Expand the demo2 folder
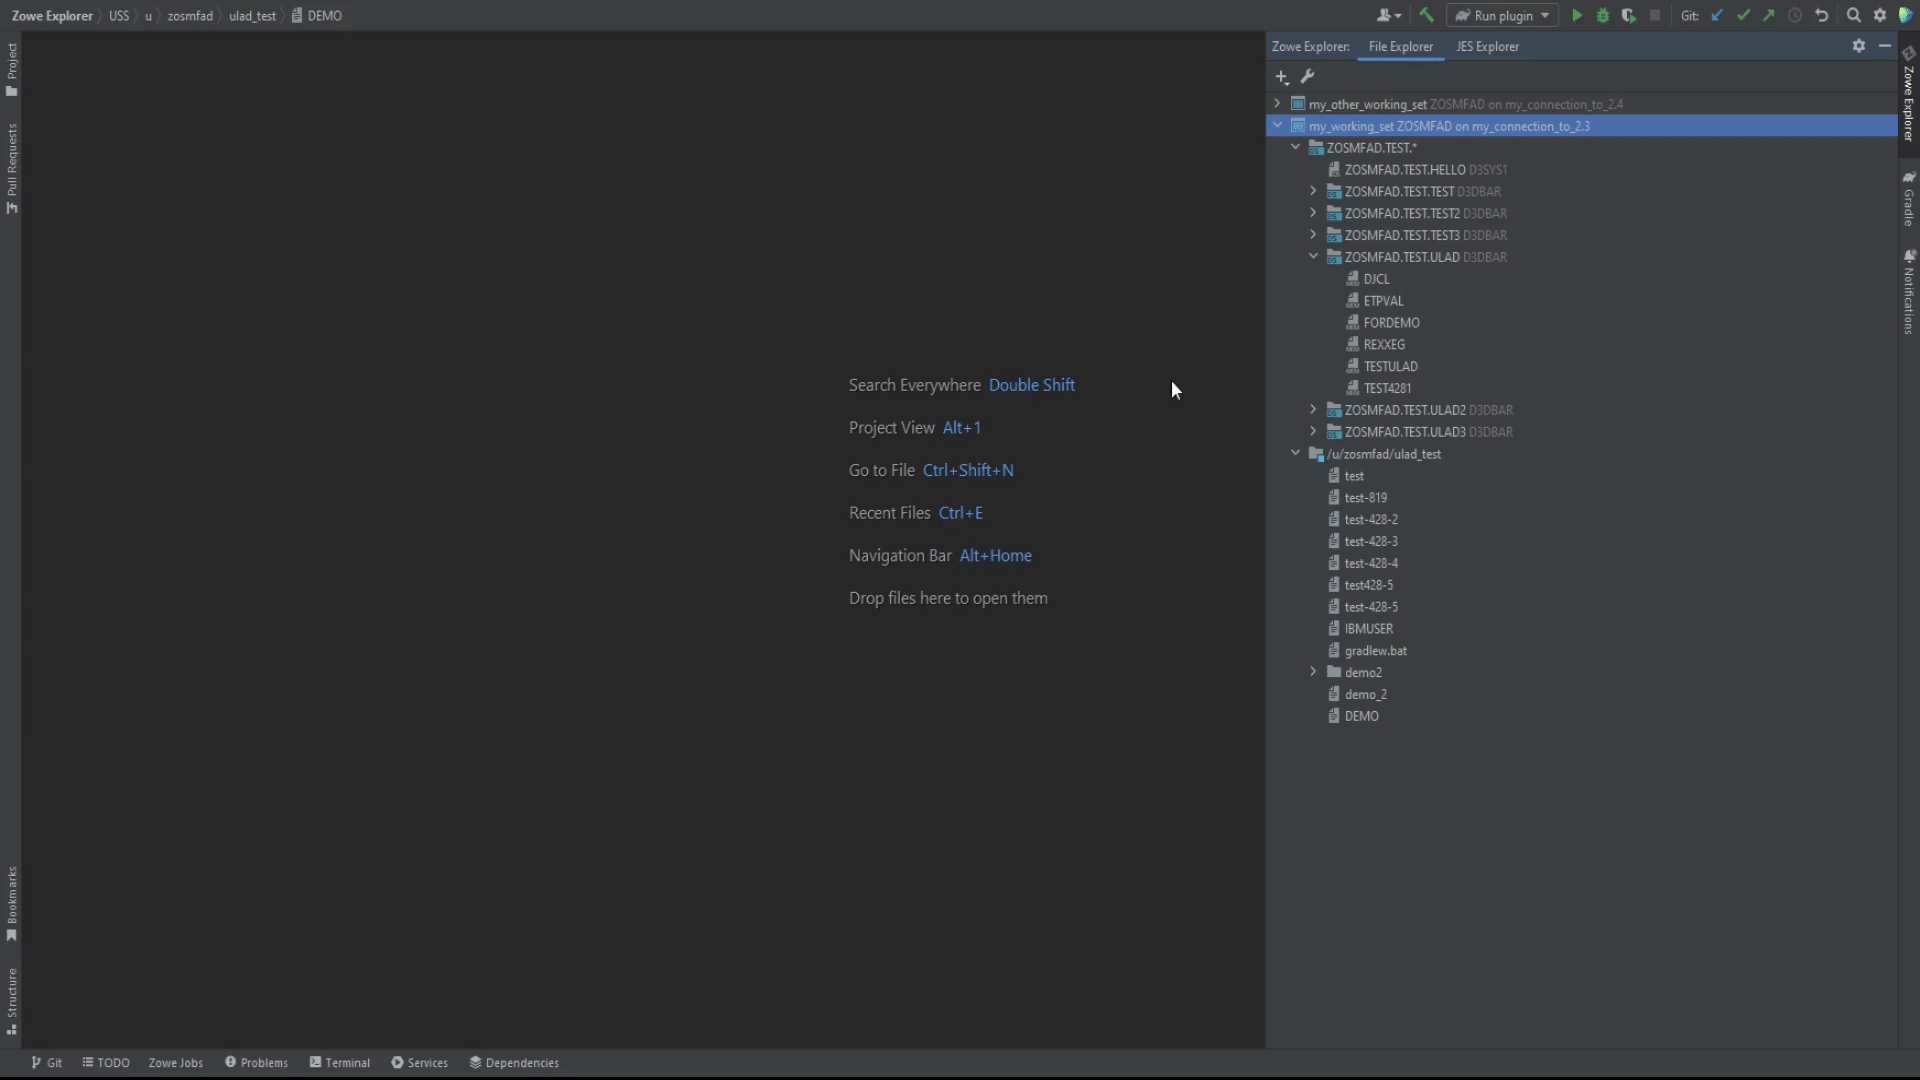 (x=1314, y=672)
